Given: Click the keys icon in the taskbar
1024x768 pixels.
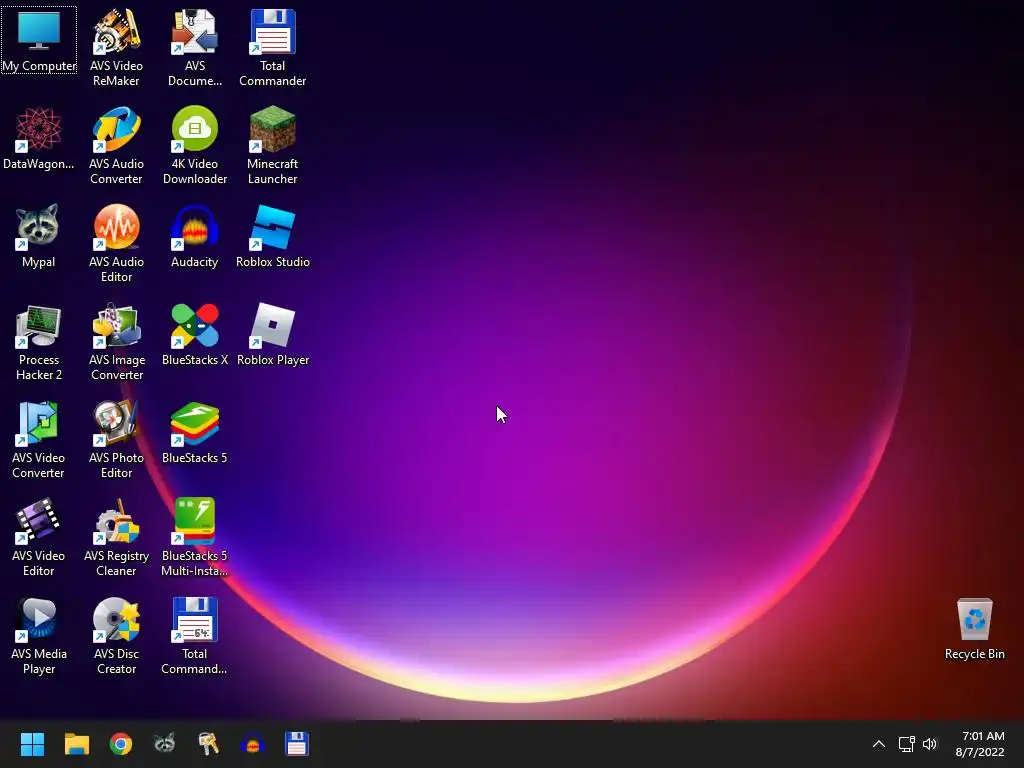Looking at the screenshot, I should (x=208, y=744).
